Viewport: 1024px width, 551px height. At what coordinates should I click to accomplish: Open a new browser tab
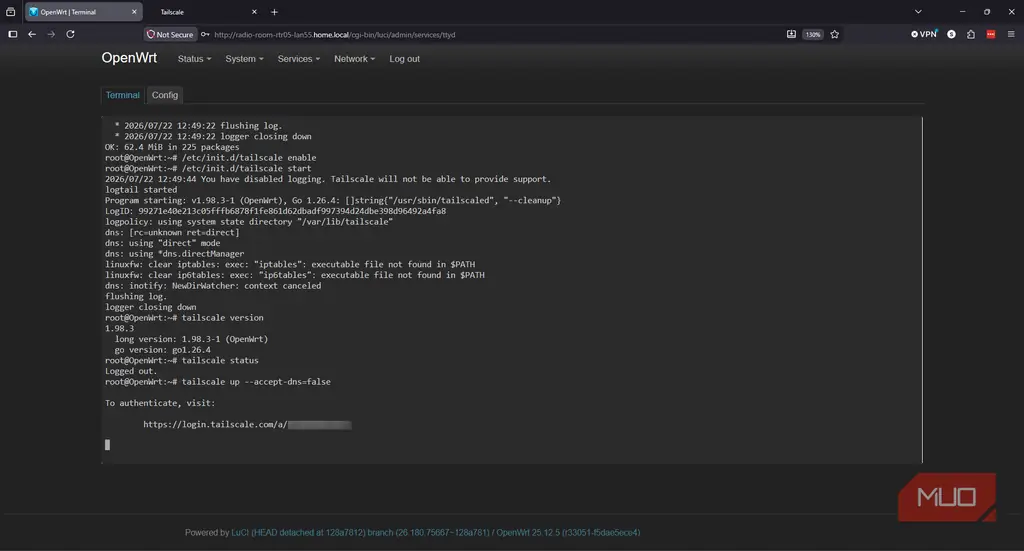[x=274, y=12]
